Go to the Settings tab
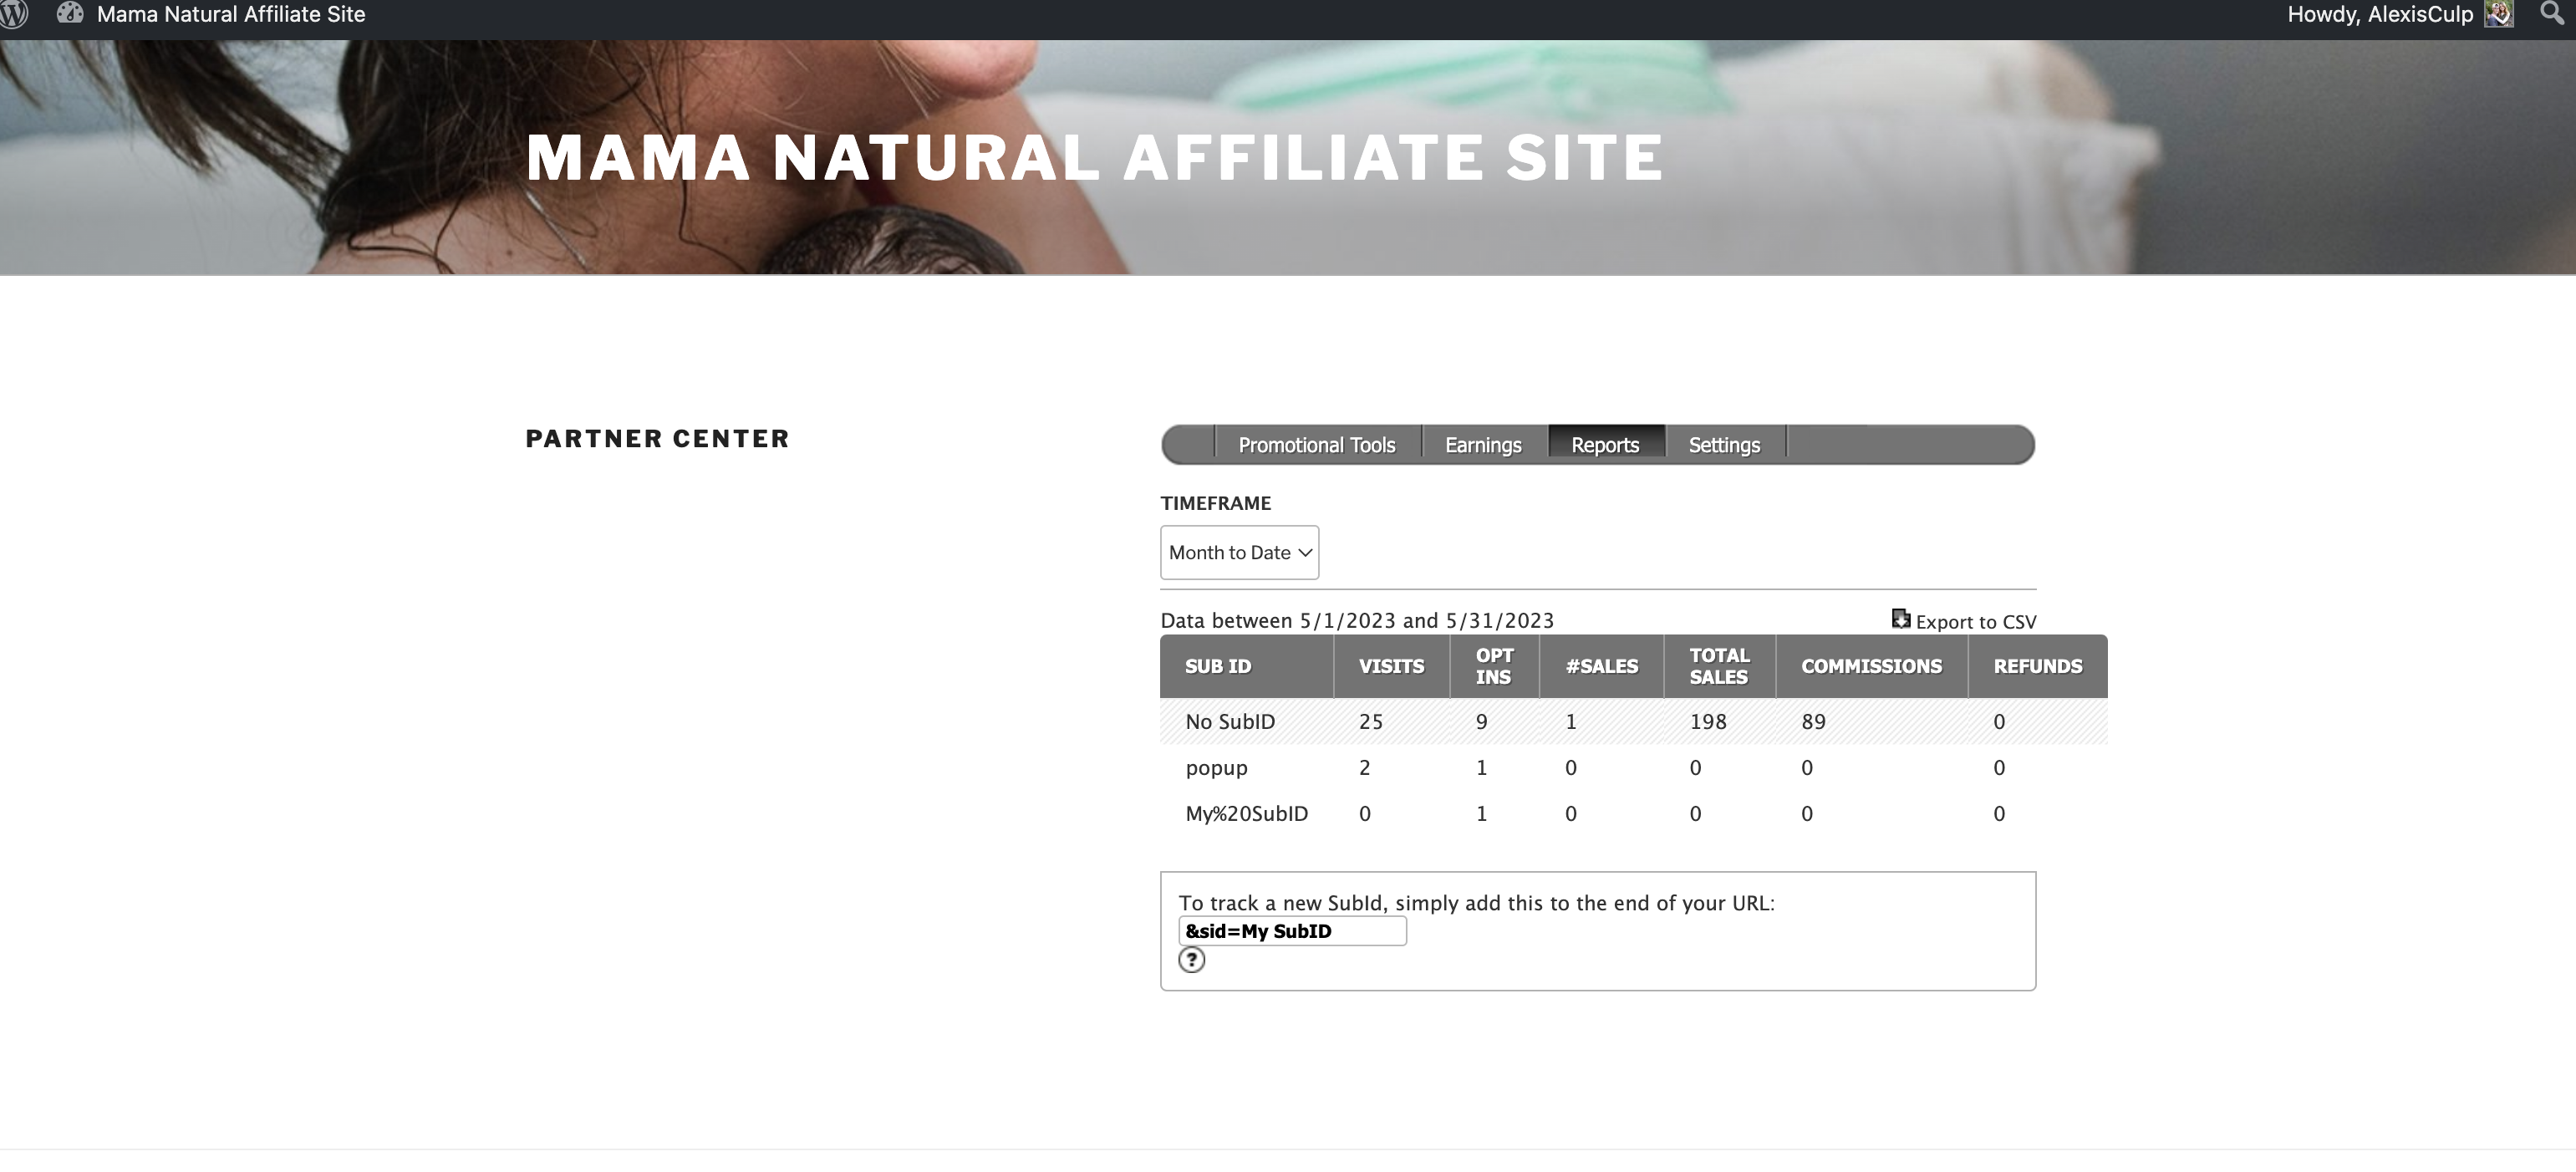The width and height of the screenshot is (2576, 1172). 1724,445
